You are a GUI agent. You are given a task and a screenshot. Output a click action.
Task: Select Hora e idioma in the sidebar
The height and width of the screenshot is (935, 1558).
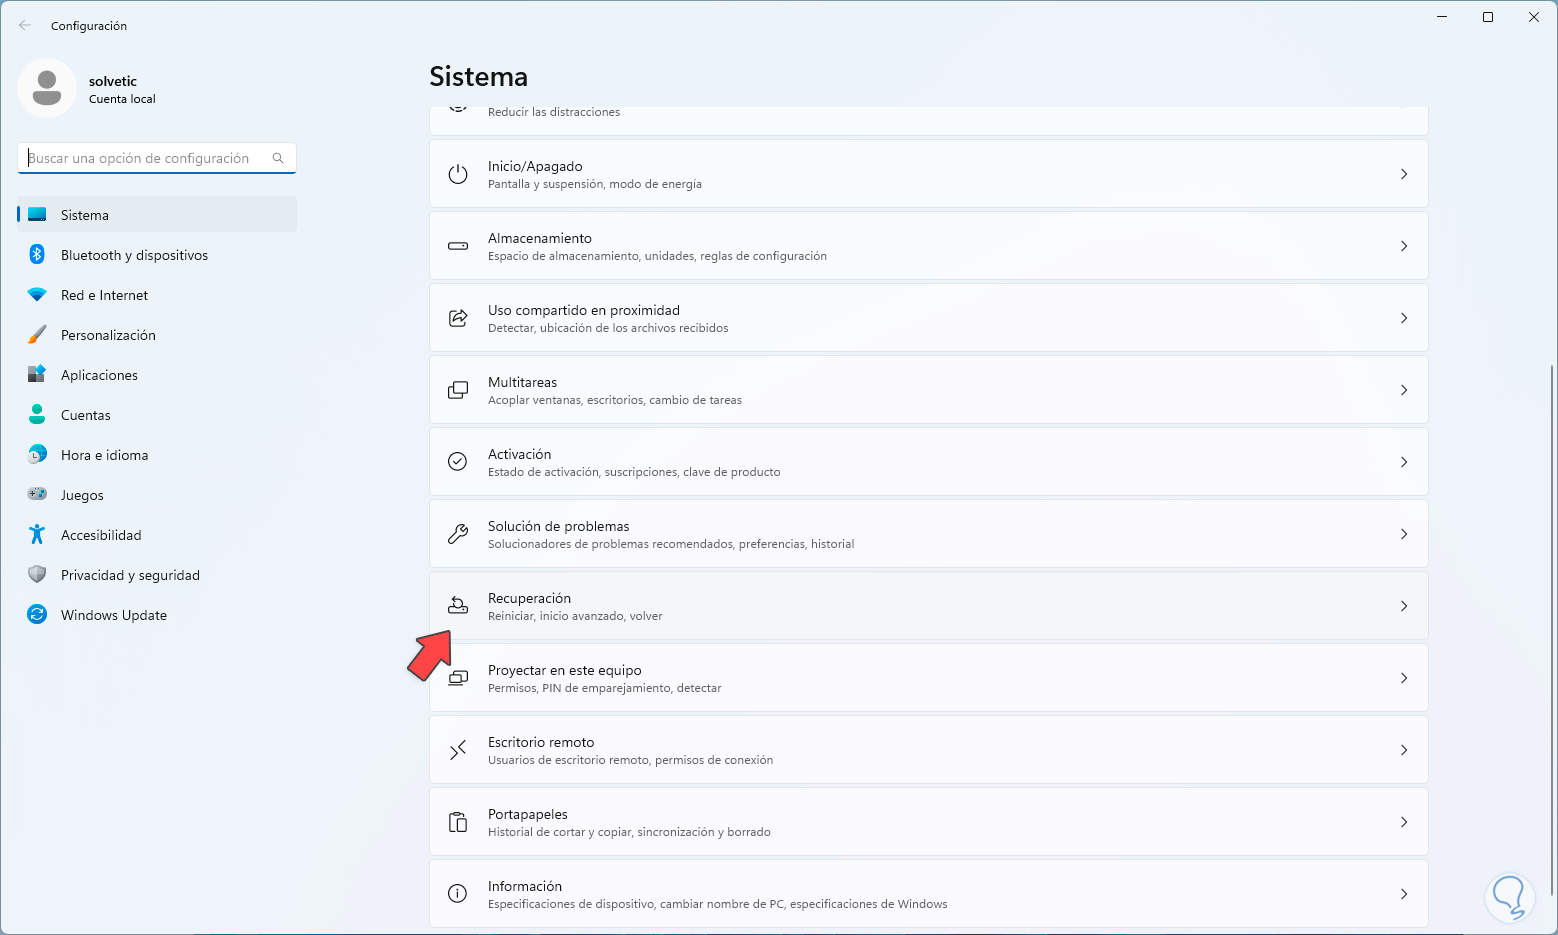pos(104,455)
